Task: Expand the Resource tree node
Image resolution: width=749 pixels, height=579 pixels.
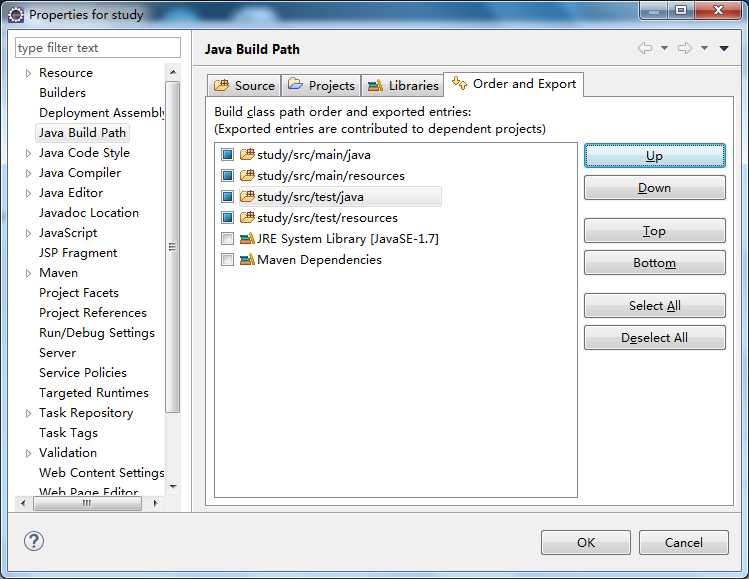Action: [x=28, y=73]
